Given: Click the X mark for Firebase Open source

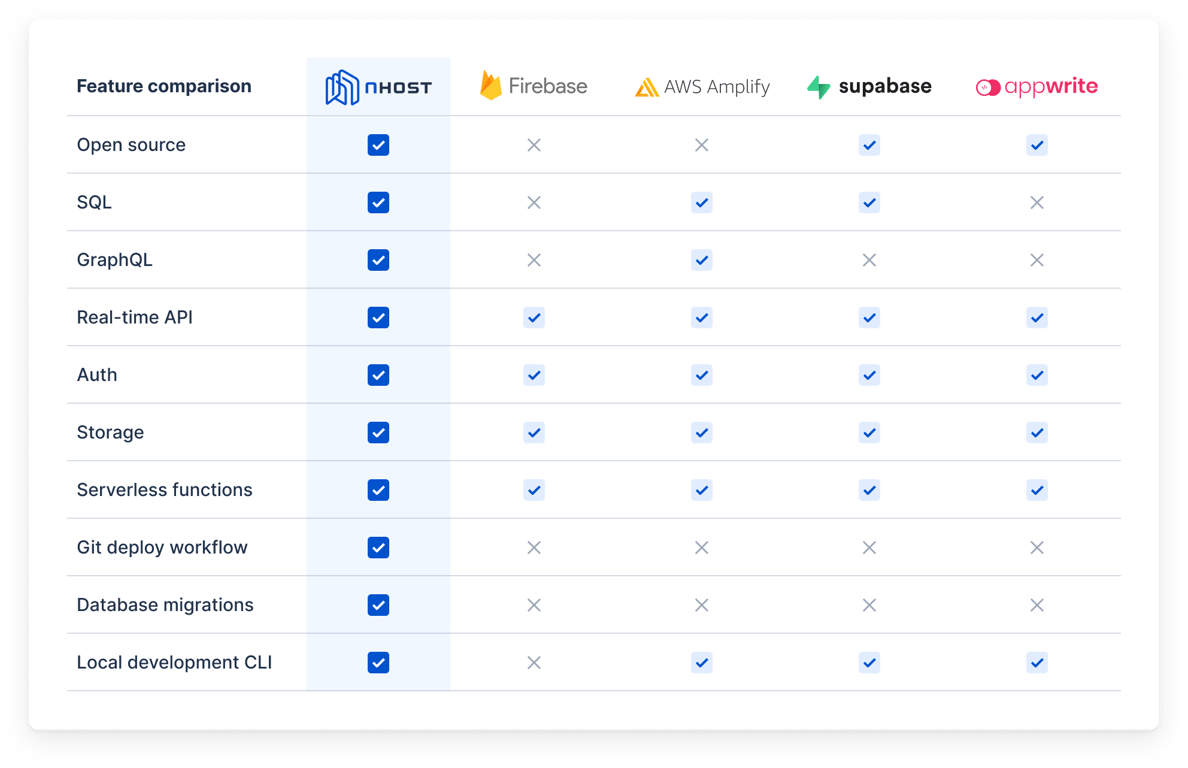Looking at the screenshot, I should point(534,145).
